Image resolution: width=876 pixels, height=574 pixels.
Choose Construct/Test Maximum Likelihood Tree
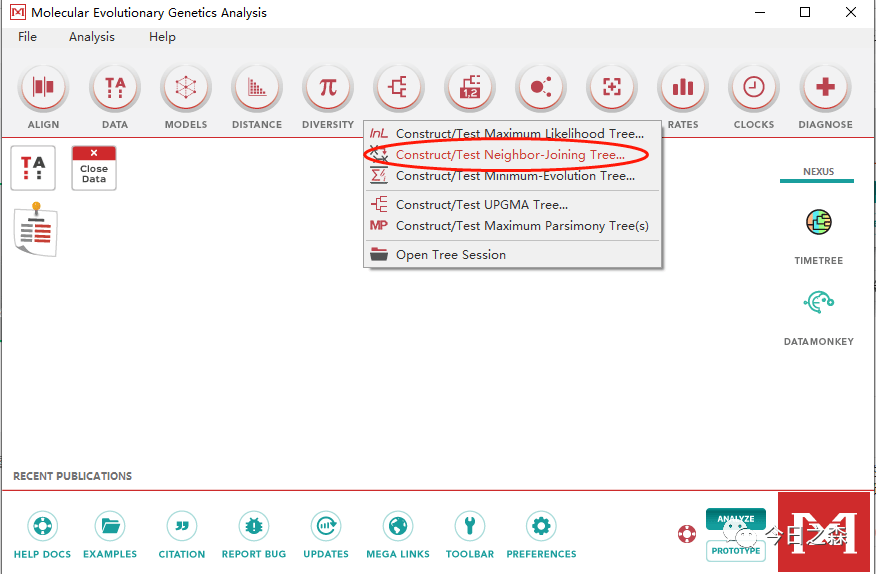[512, 134]
